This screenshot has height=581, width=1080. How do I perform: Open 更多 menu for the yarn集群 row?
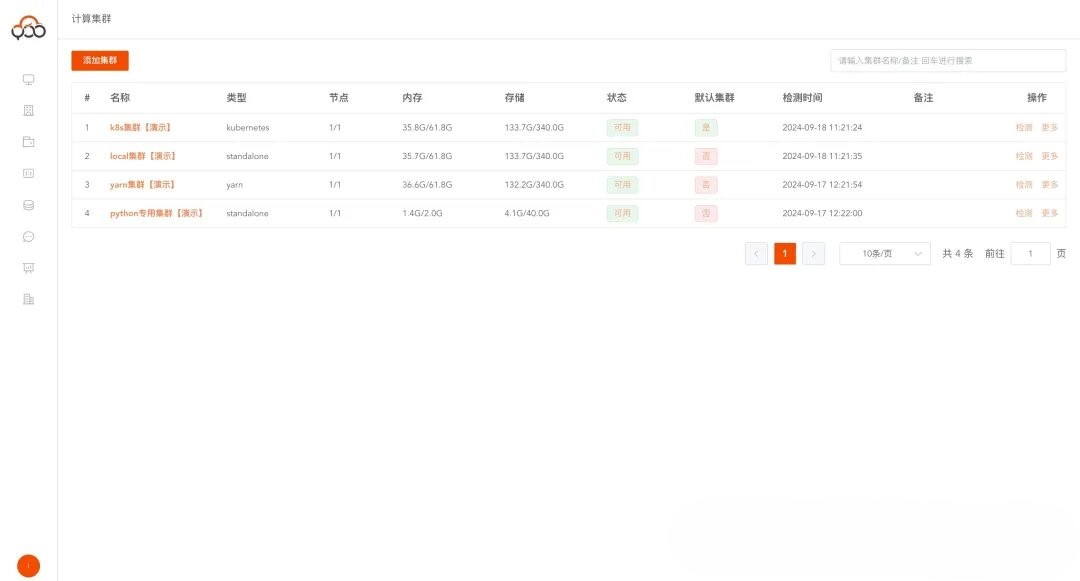tap(1049, 185)
